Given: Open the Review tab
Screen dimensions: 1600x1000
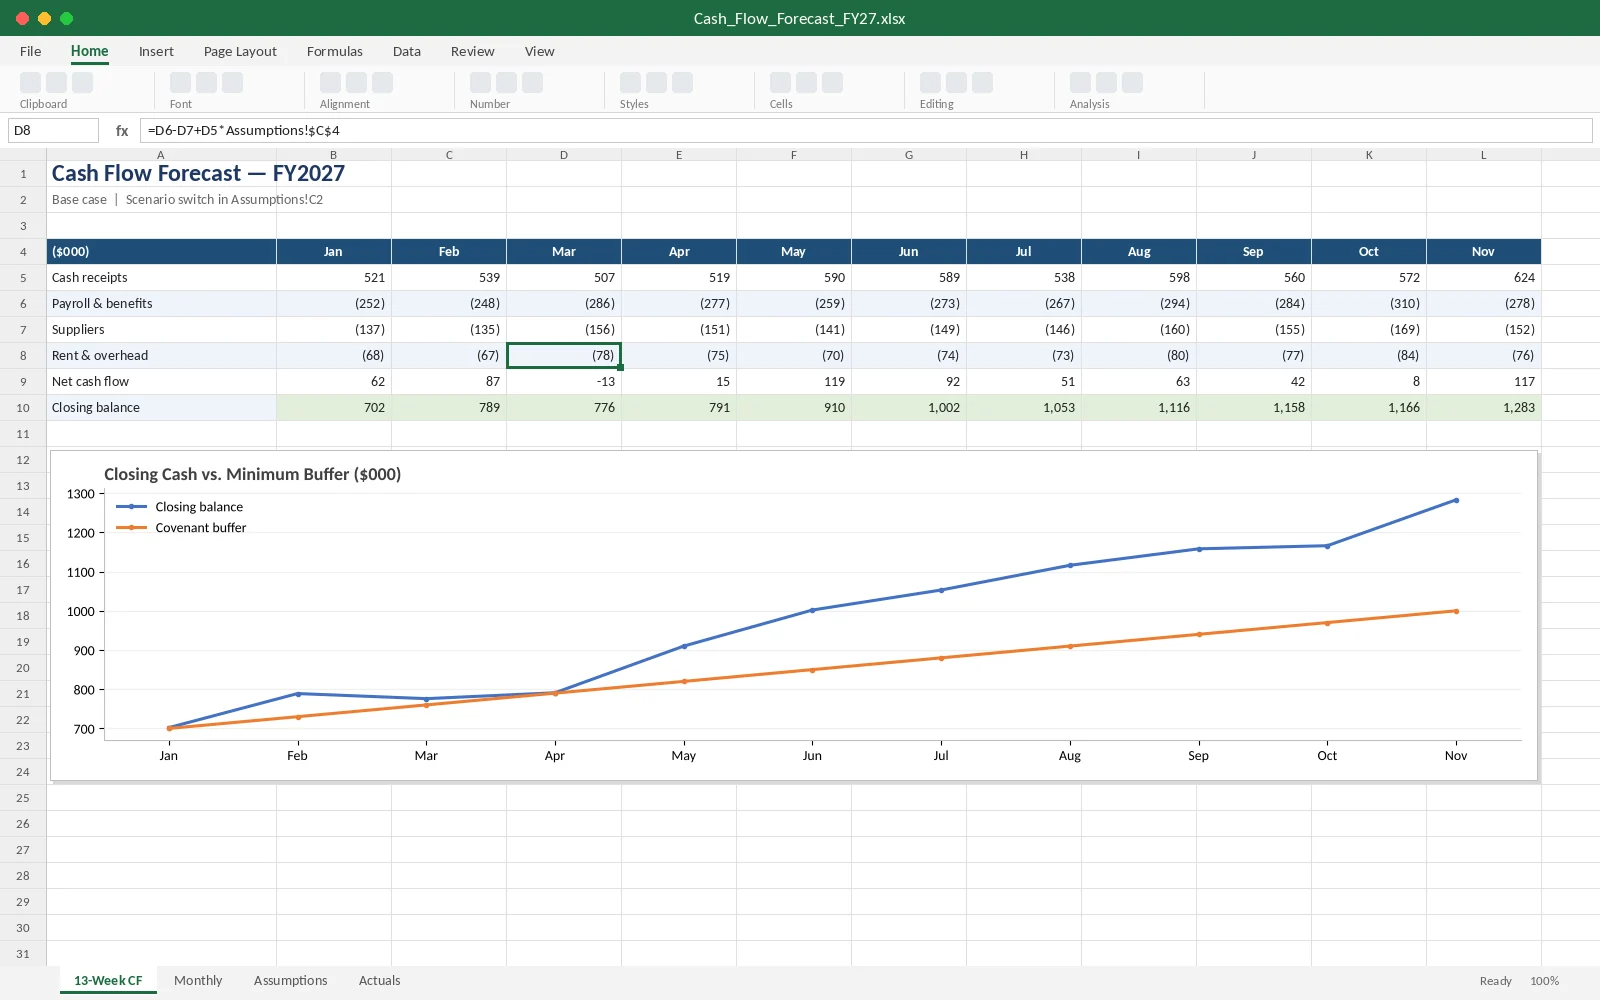Looking at the screenshot, I should point(473,51).
